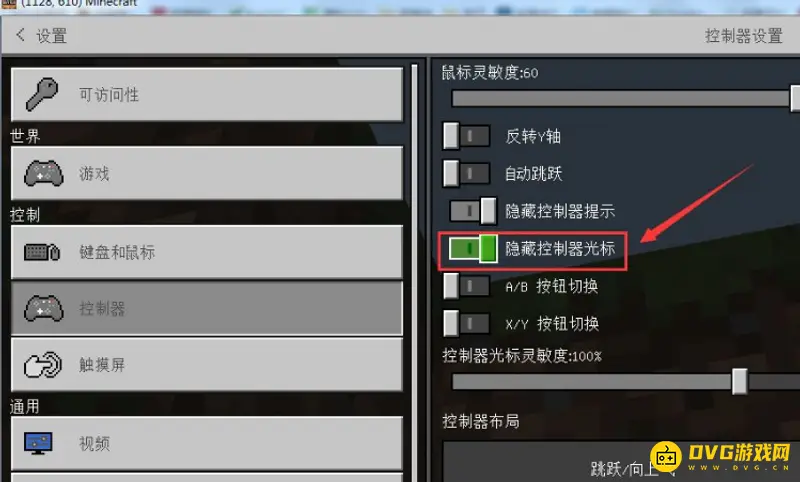
Task: Click the touch hand icon for 触摸屏
Action: (43, 365)
